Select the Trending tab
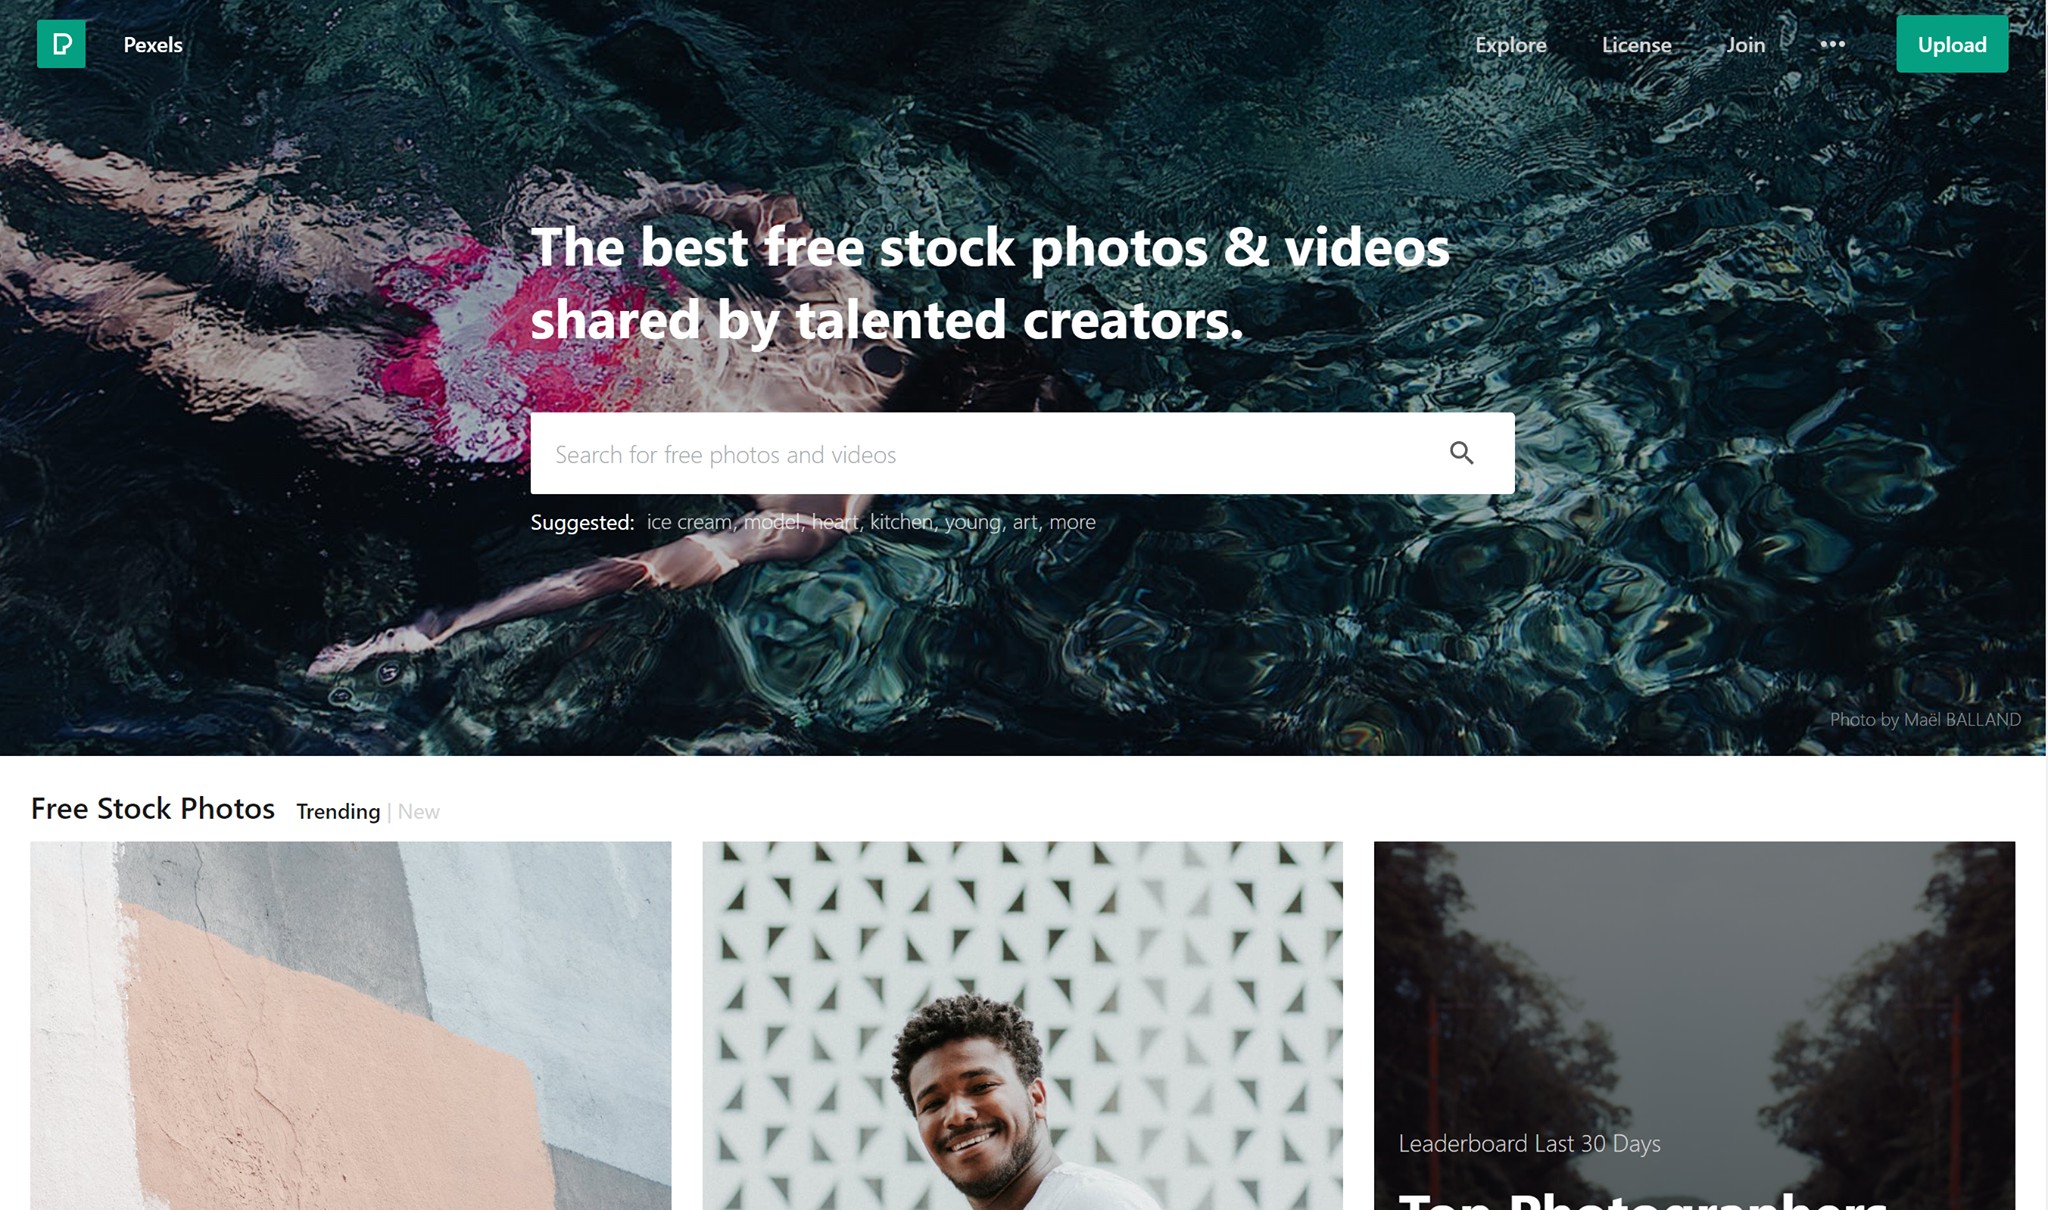The image size is (2048, 1210). 336,810
